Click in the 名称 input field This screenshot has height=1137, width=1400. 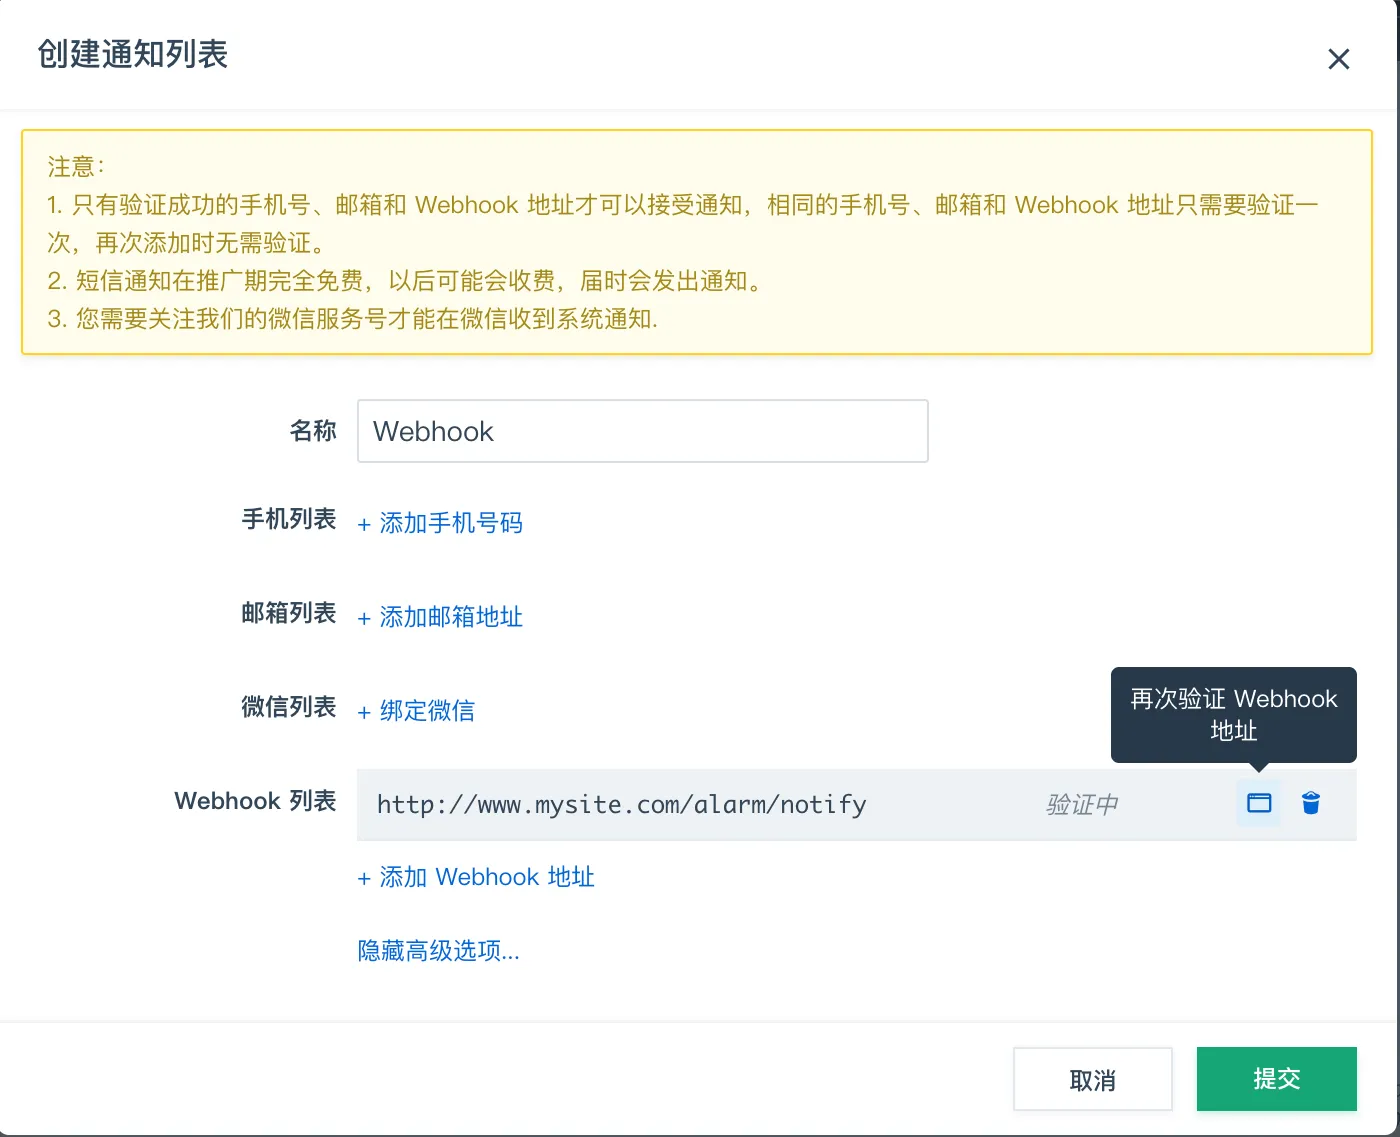[x=642, y=431]
